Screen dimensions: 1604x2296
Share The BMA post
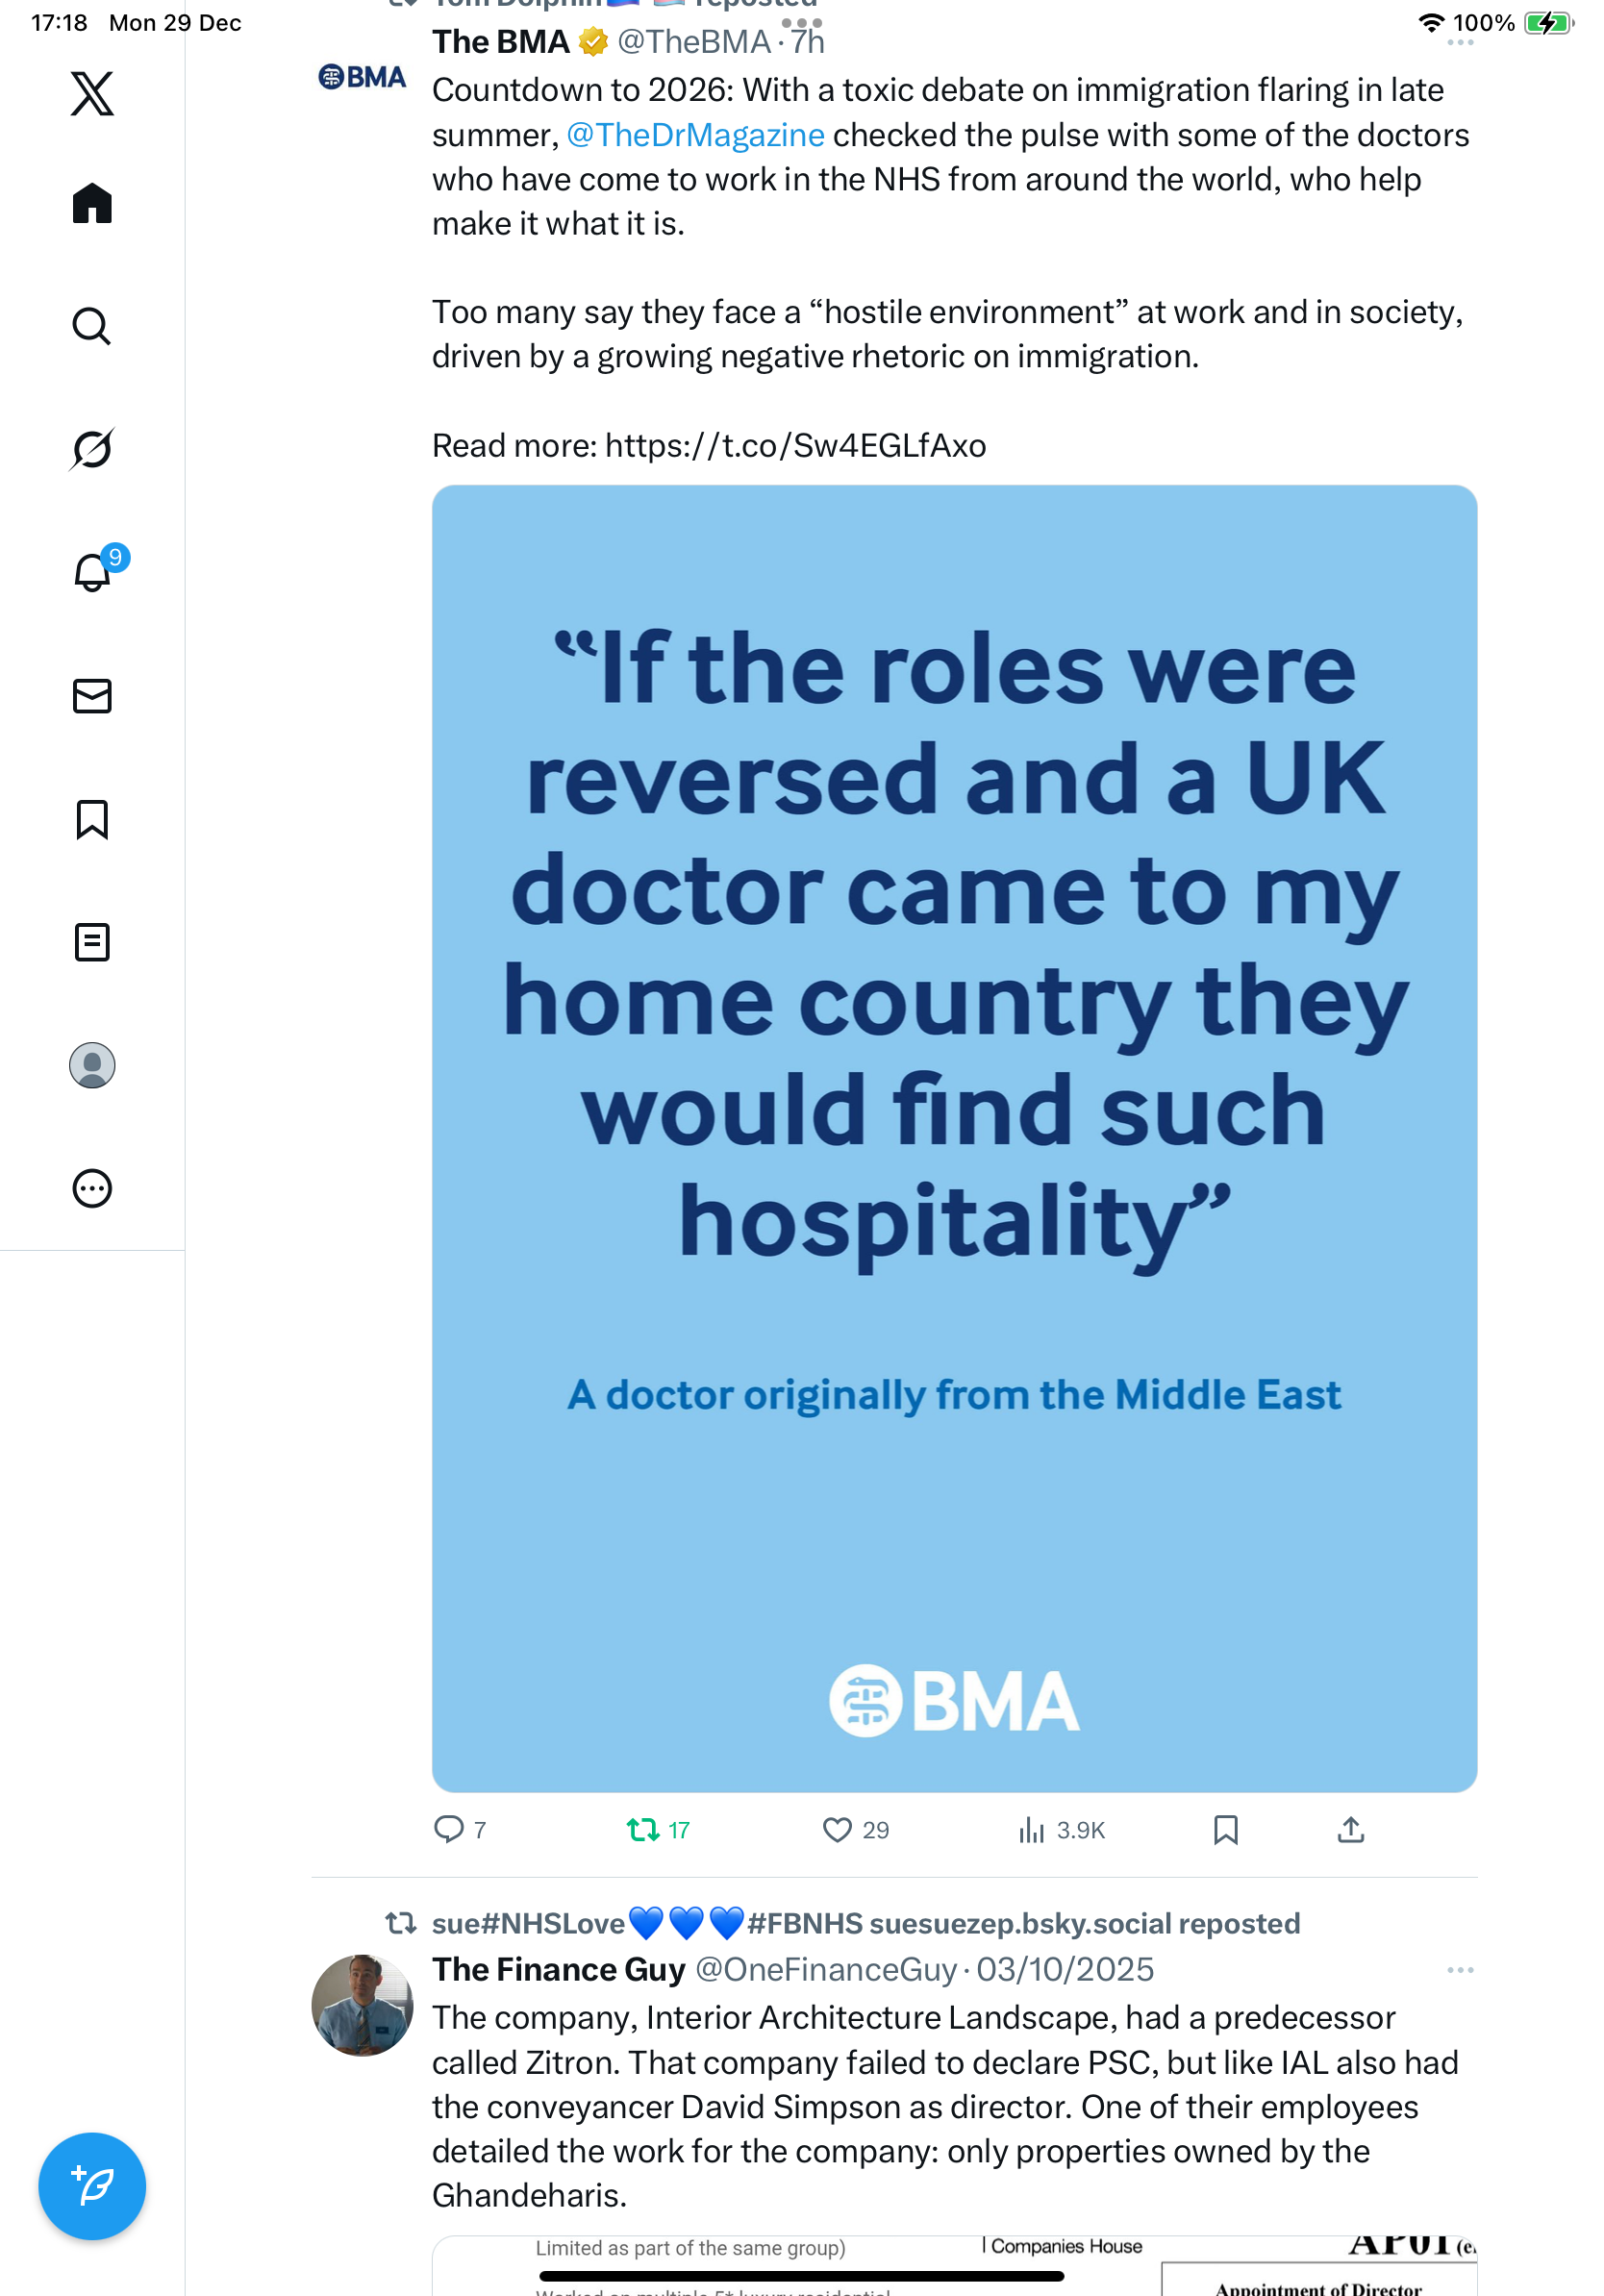[x=1350, y=1830]
